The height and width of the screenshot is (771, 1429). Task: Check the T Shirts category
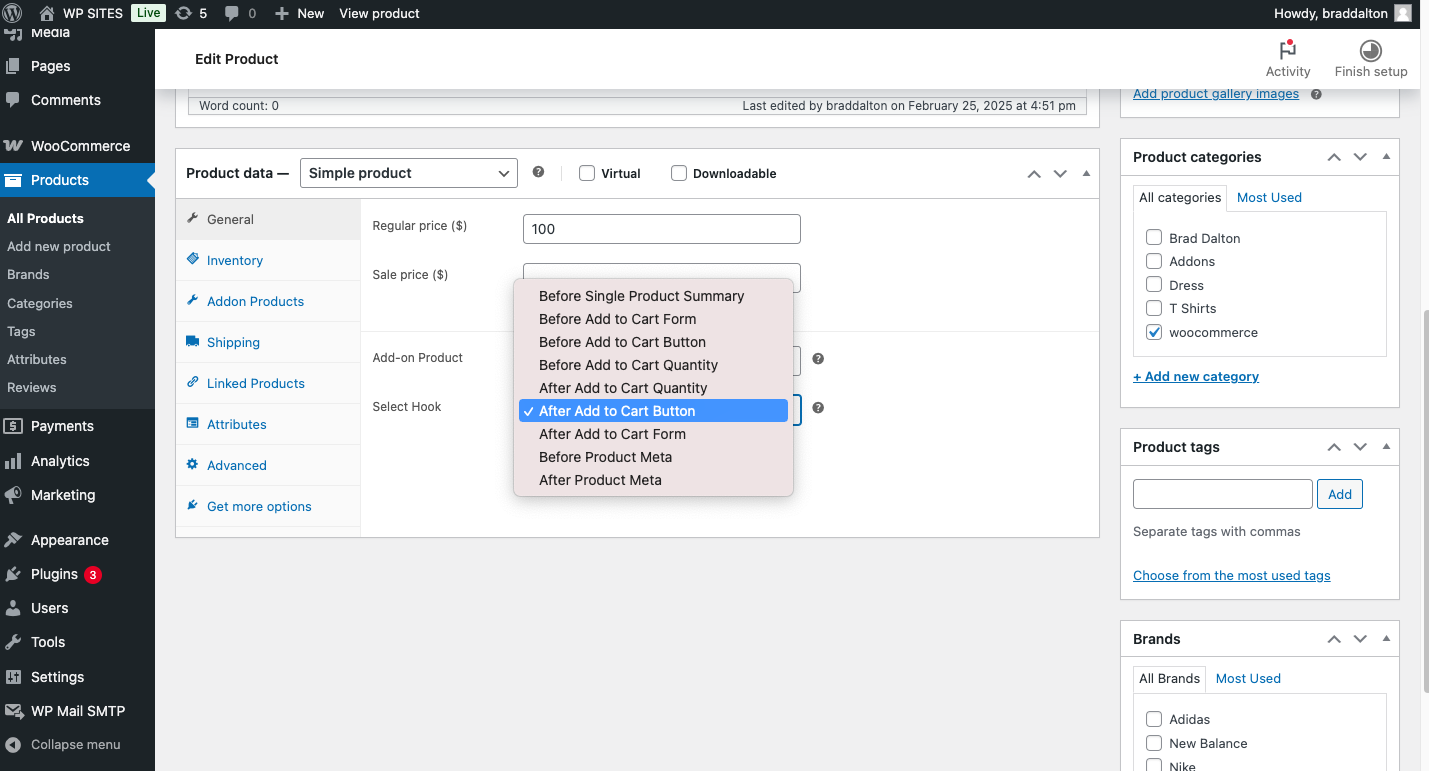(x=1154, y=308)
